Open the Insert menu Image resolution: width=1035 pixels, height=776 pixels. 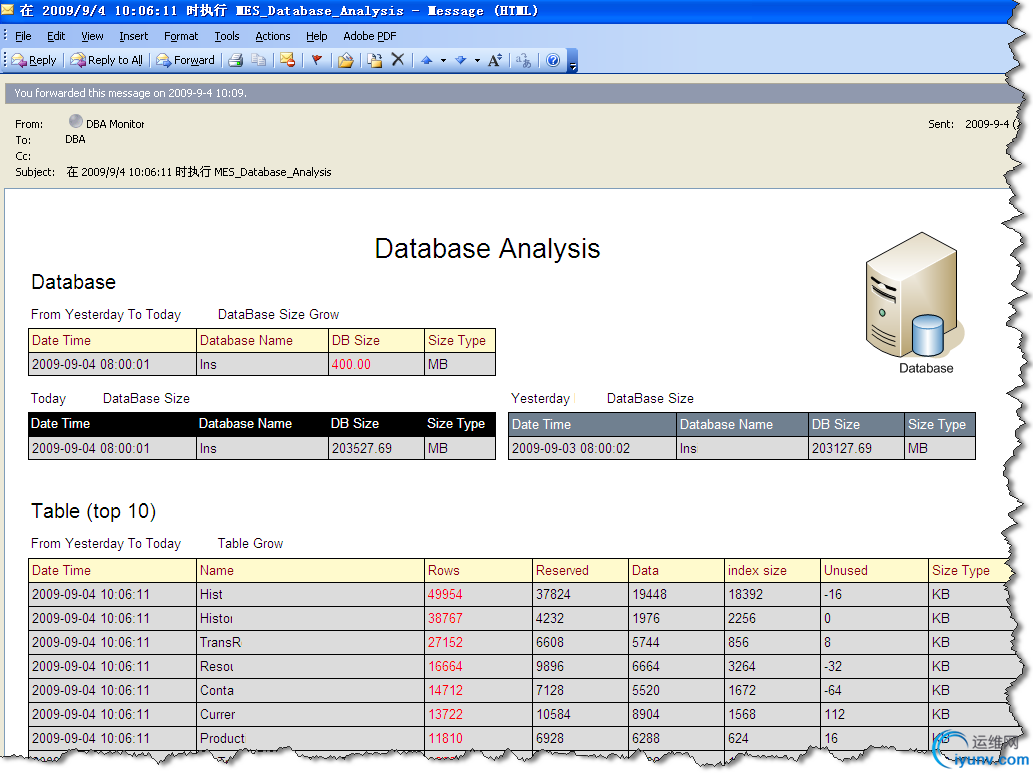pos(133,36)
